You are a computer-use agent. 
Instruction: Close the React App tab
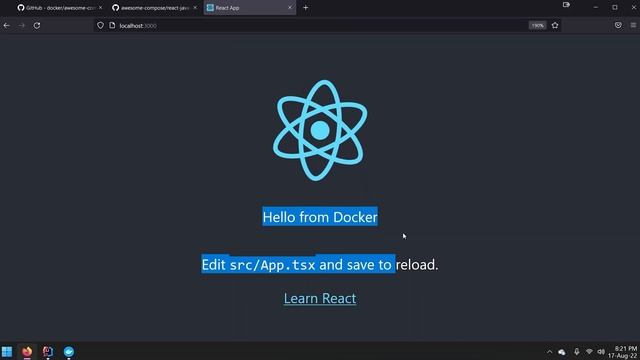[290, 8]
